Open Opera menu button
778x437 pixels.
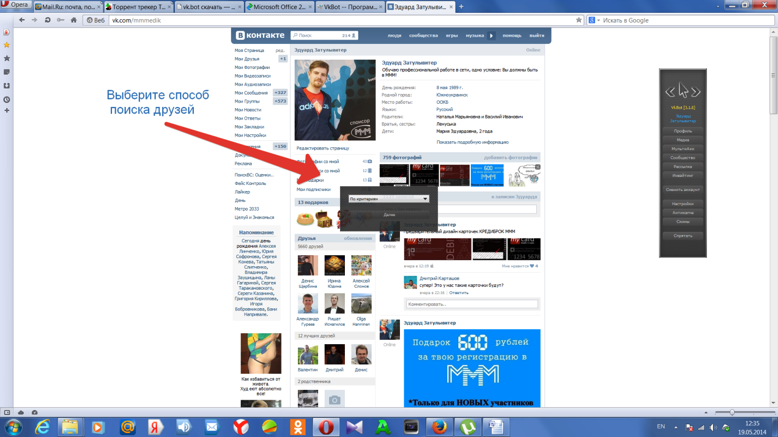(x=15, y=5)
